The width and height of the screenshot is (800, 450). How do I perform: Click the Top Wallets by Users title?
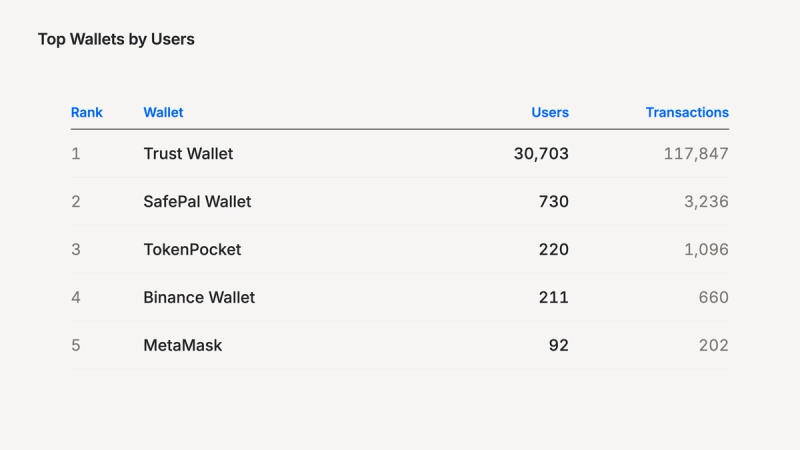pyautogui.click(x=116, y=39)
